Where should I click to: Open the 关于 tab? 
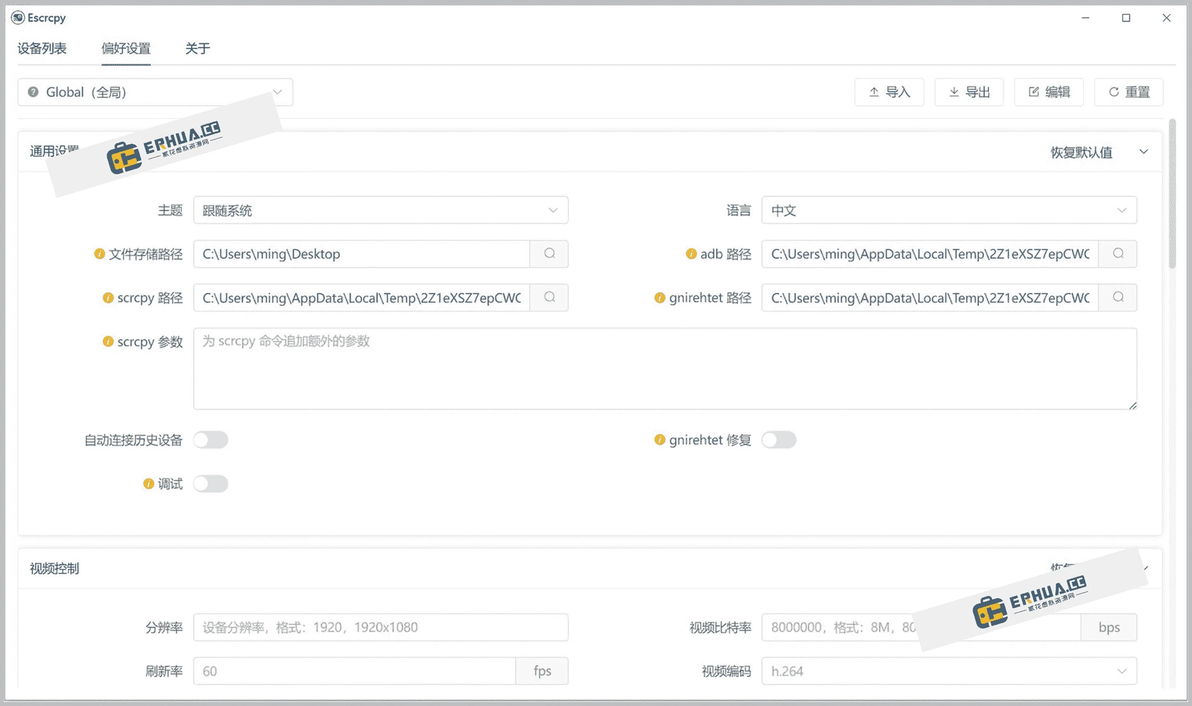(x=198, y=49)
